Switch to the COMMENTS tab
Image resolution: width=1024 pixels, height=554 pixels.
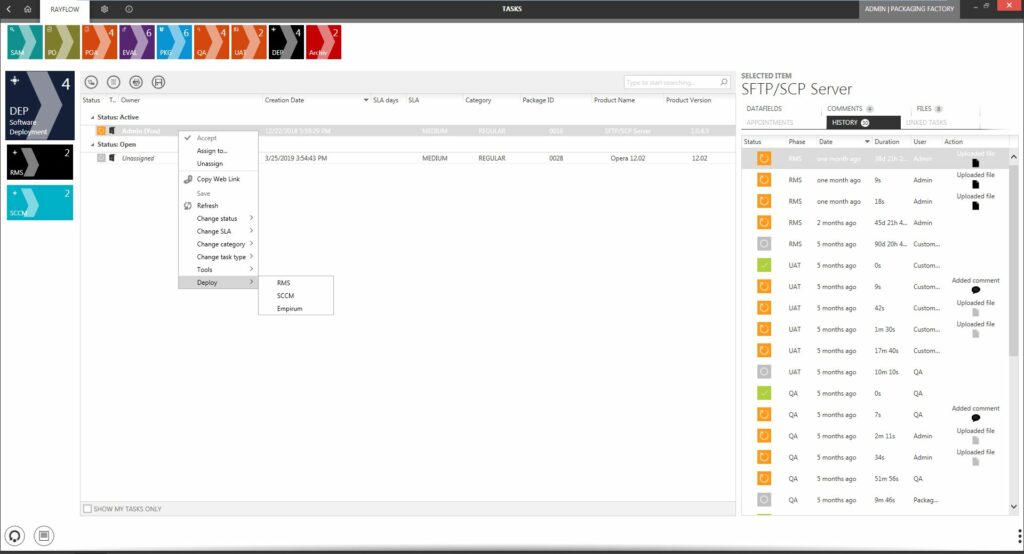click(850, 108)
